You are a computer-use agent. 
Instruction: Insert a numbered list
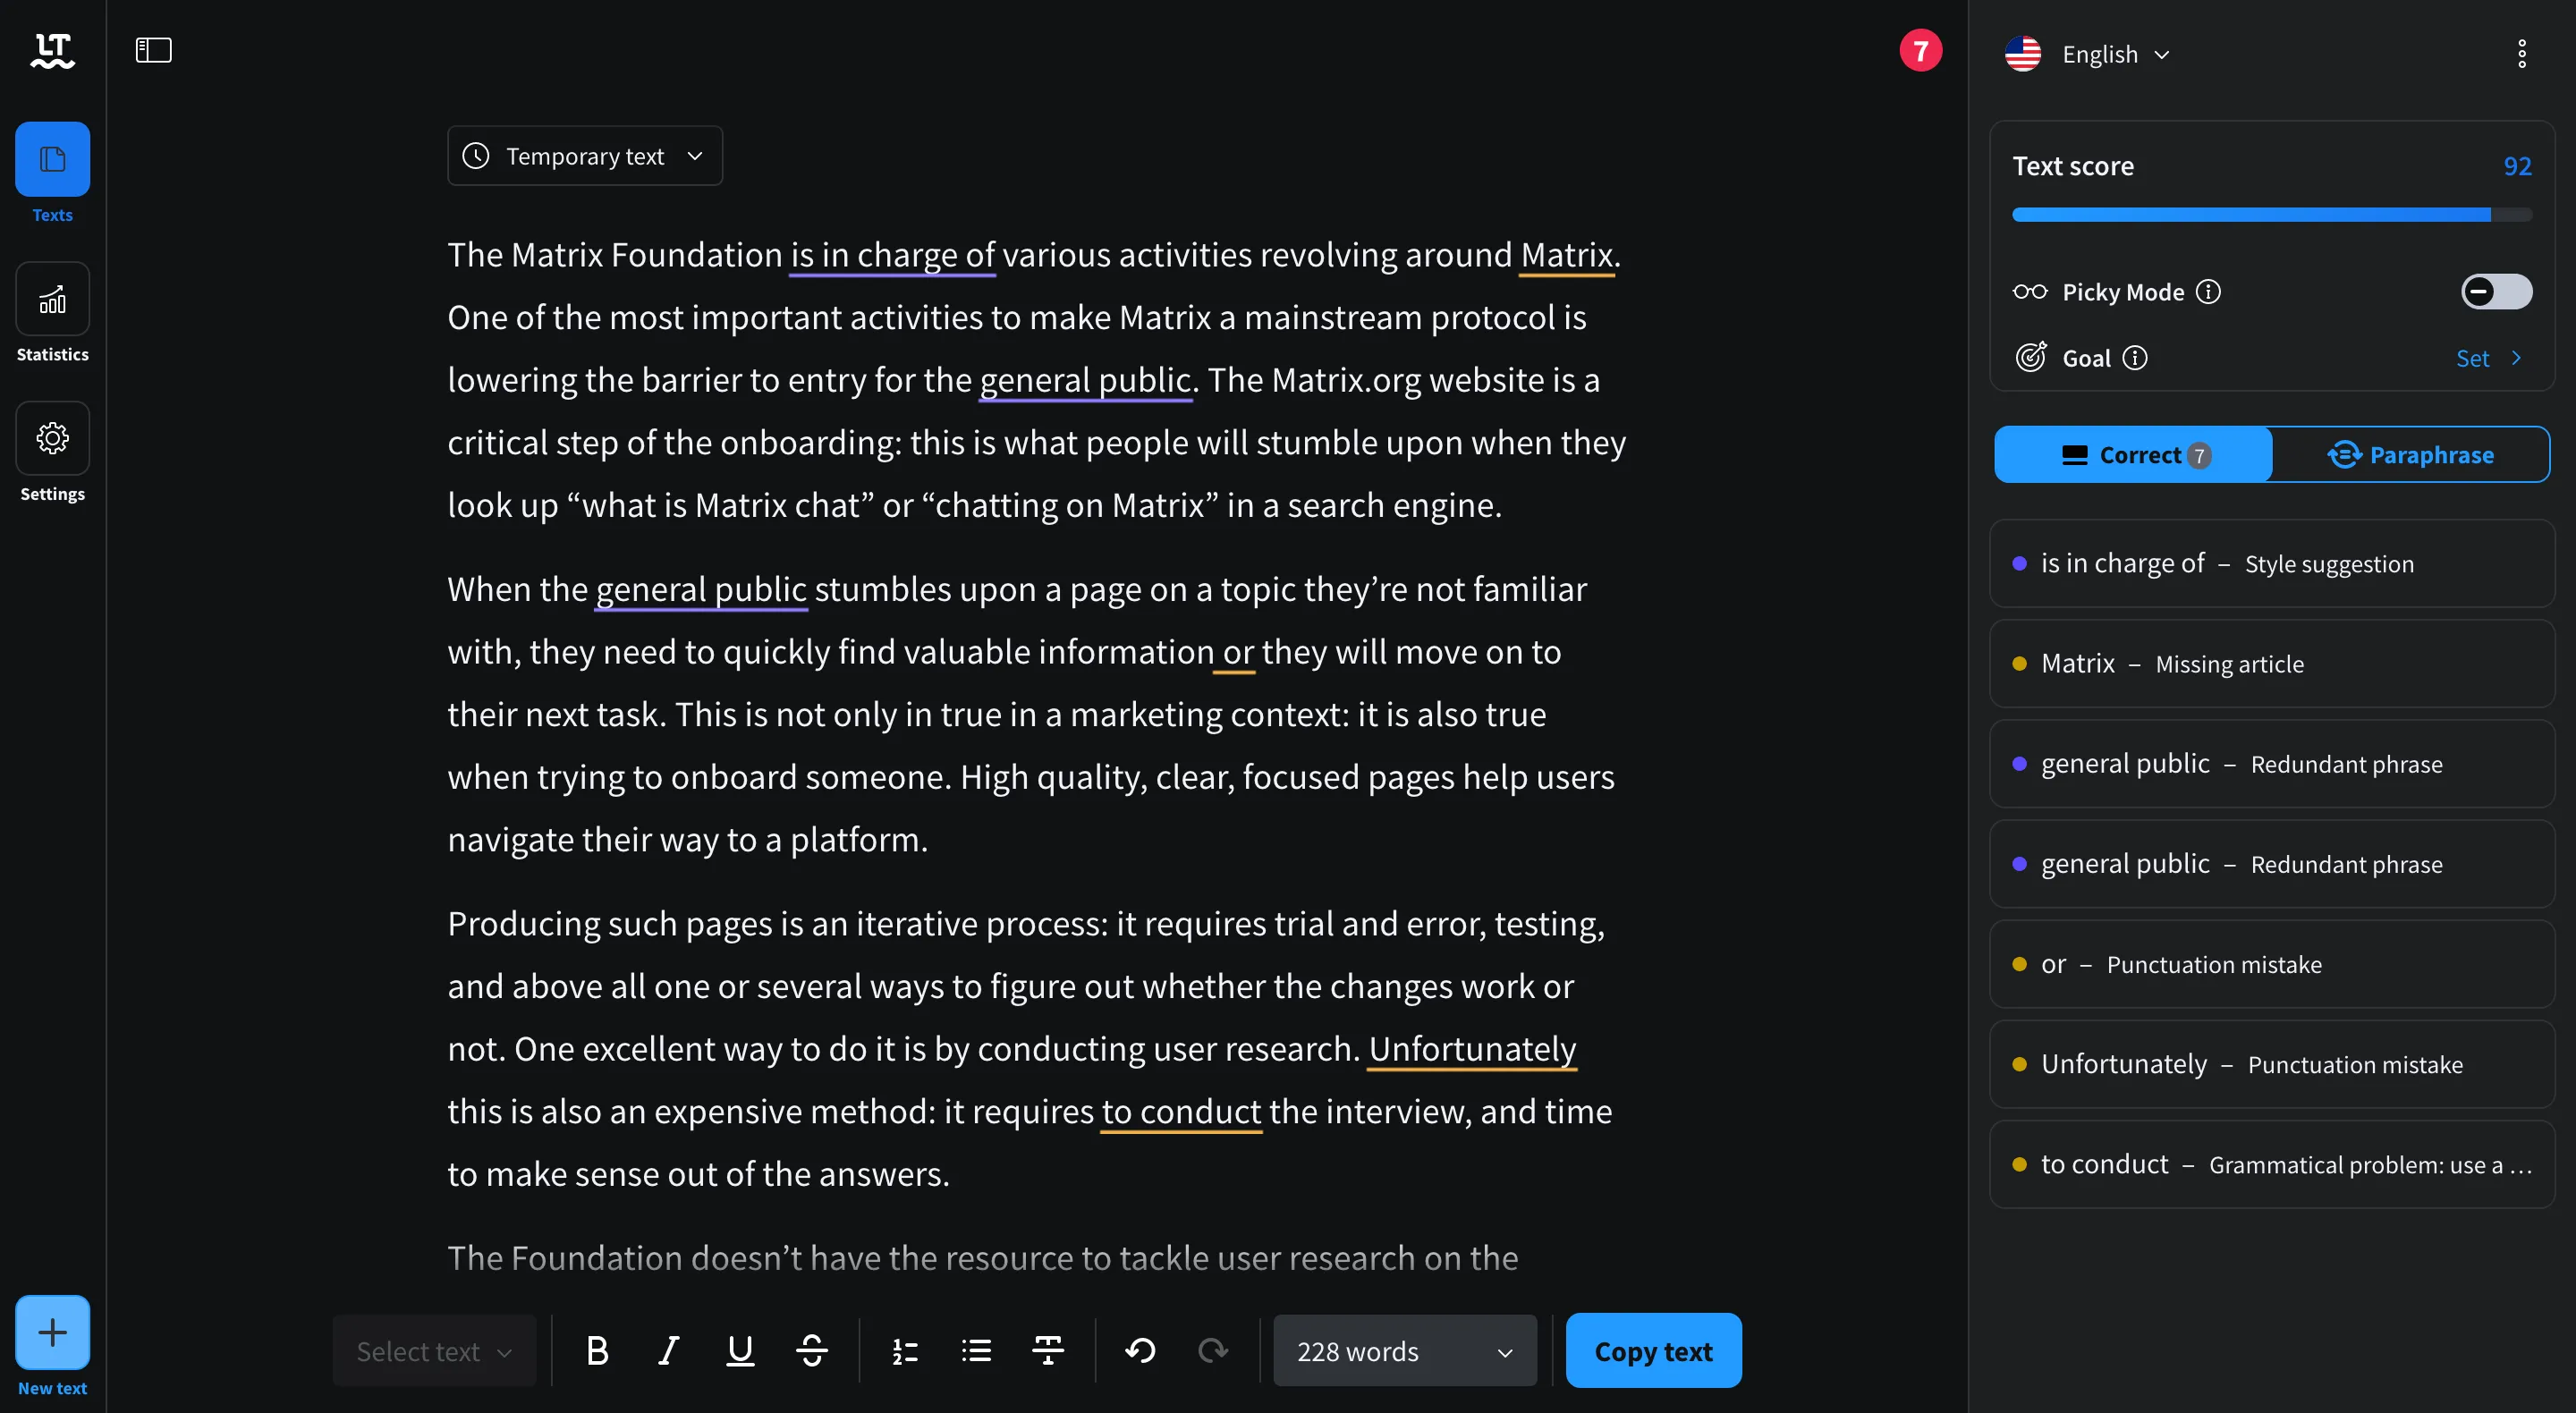(x=905, y=1351)
